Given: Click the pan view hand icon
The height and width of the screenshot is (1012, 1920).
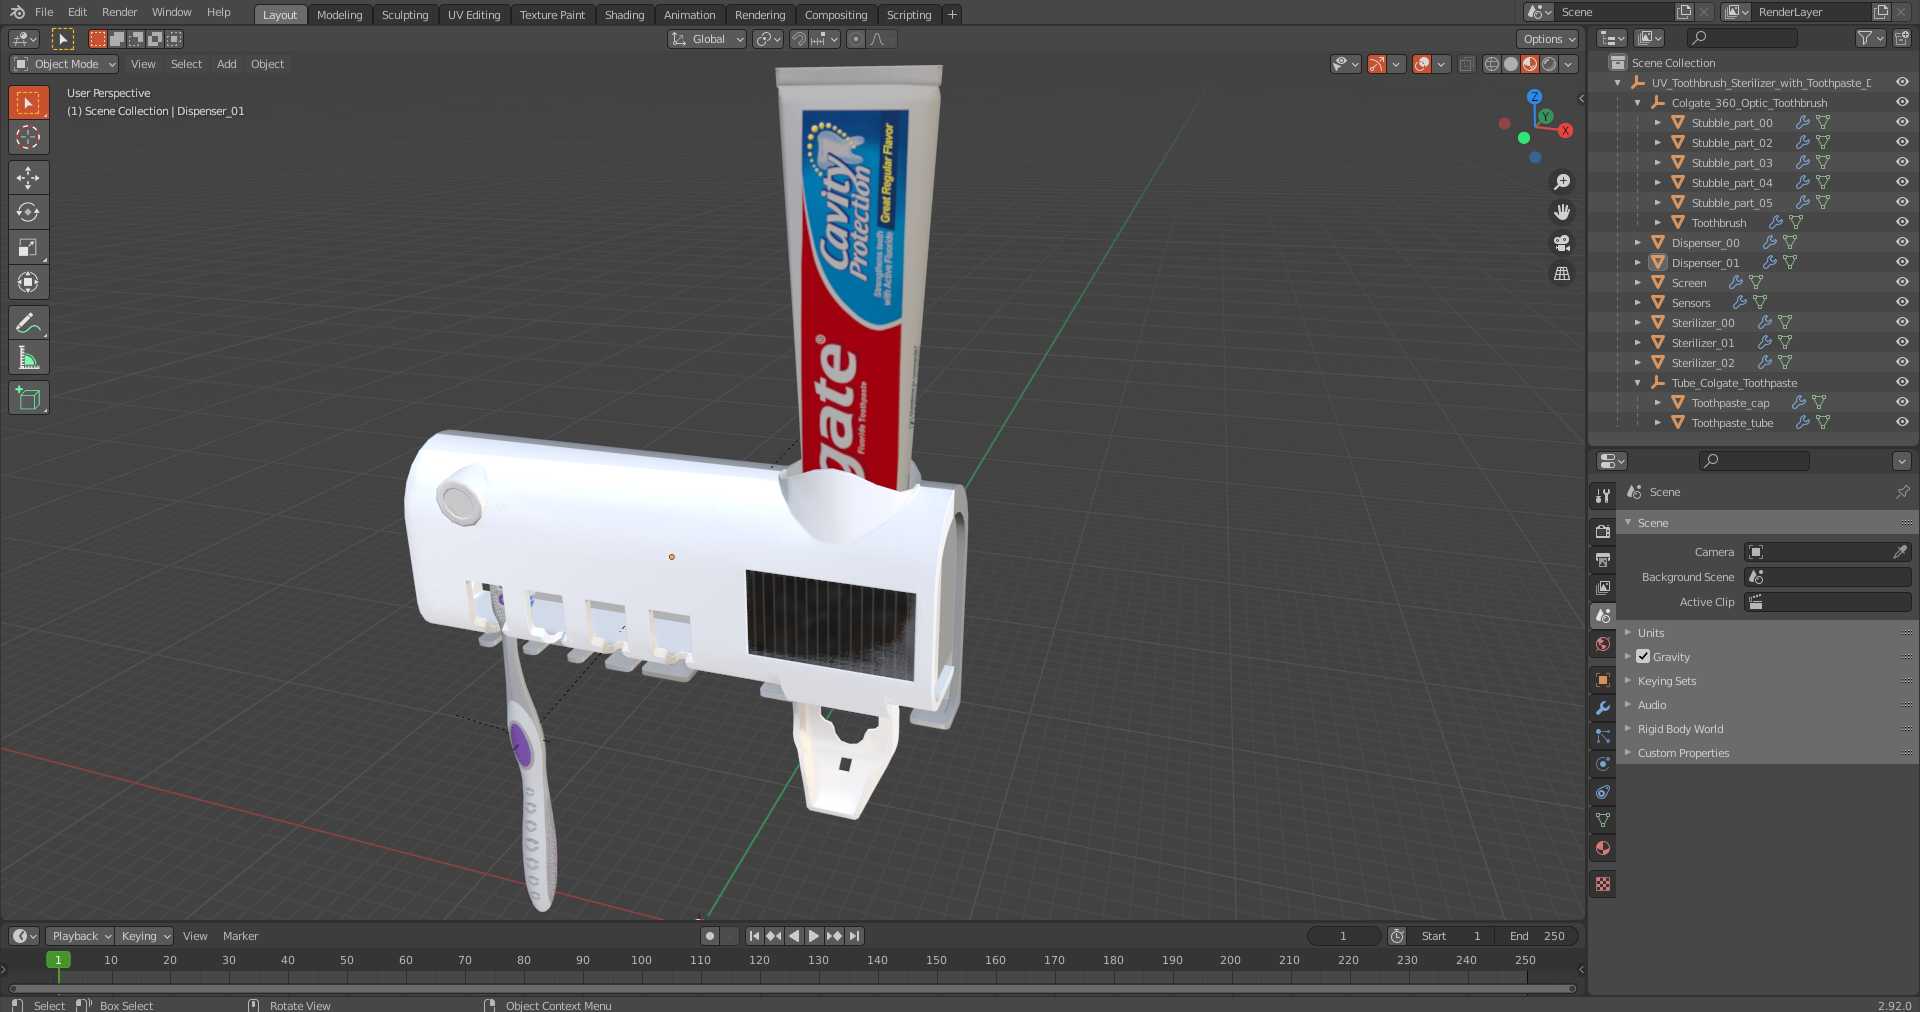Looking at the screenshot, I should [x=1562, y=212].
